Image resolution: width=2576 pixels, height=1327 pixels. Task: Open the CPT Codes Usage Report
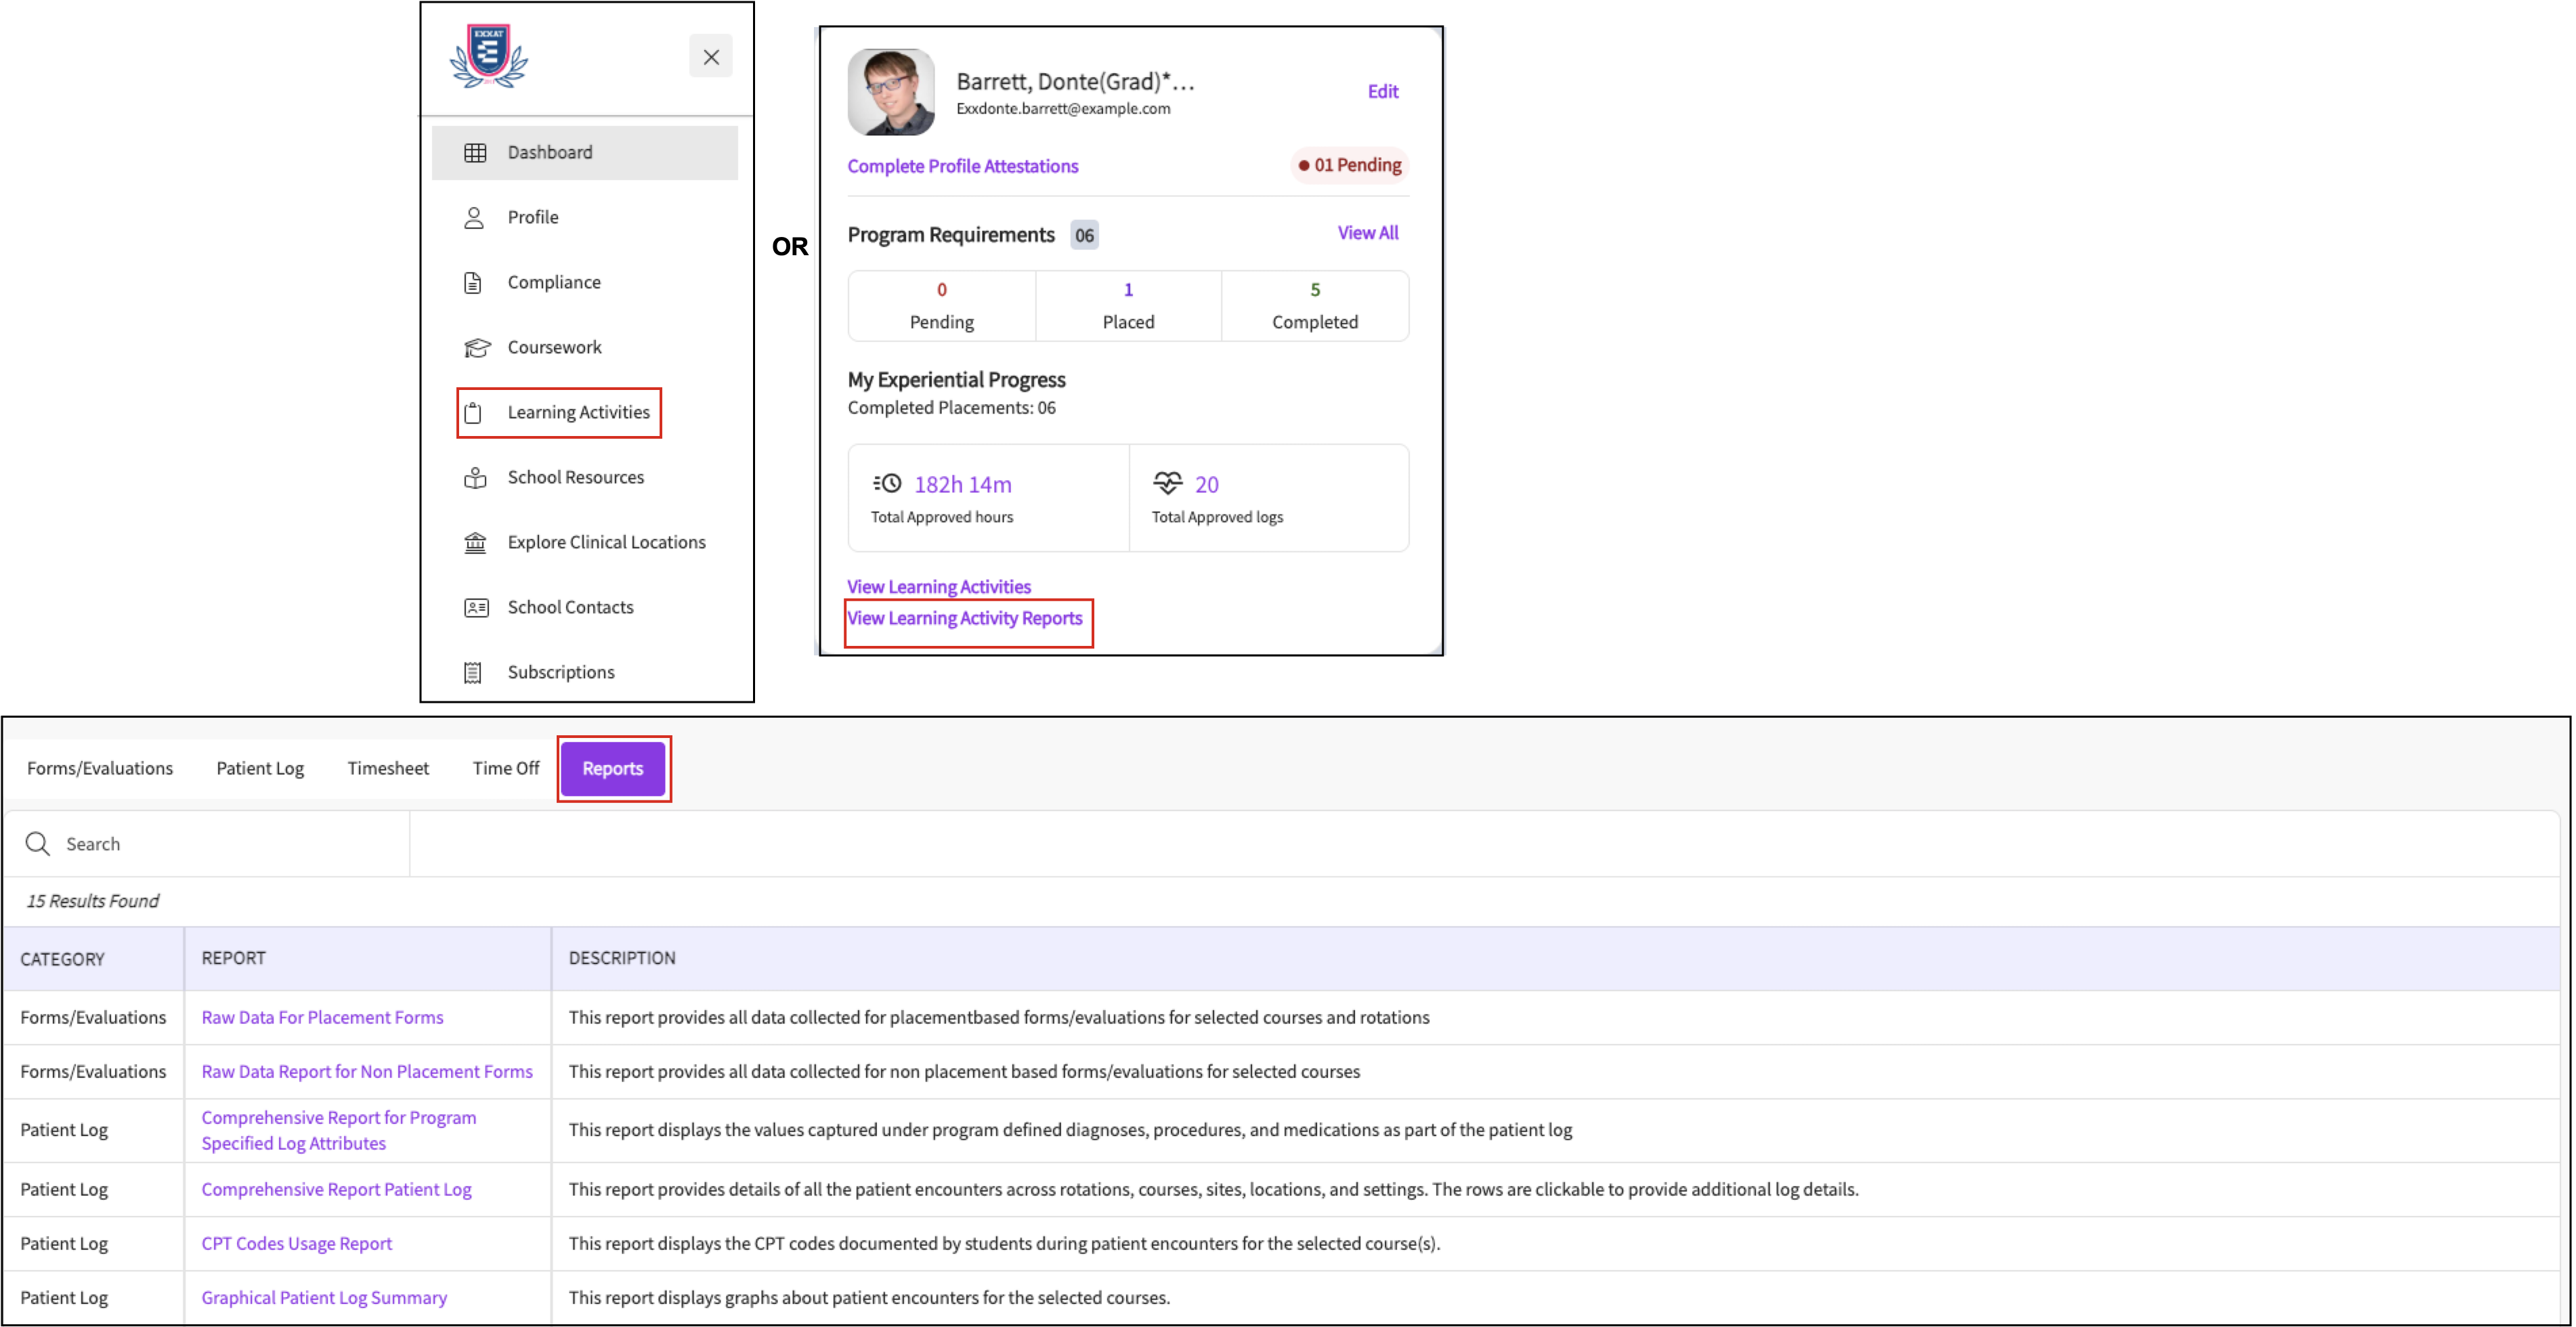296,1243
